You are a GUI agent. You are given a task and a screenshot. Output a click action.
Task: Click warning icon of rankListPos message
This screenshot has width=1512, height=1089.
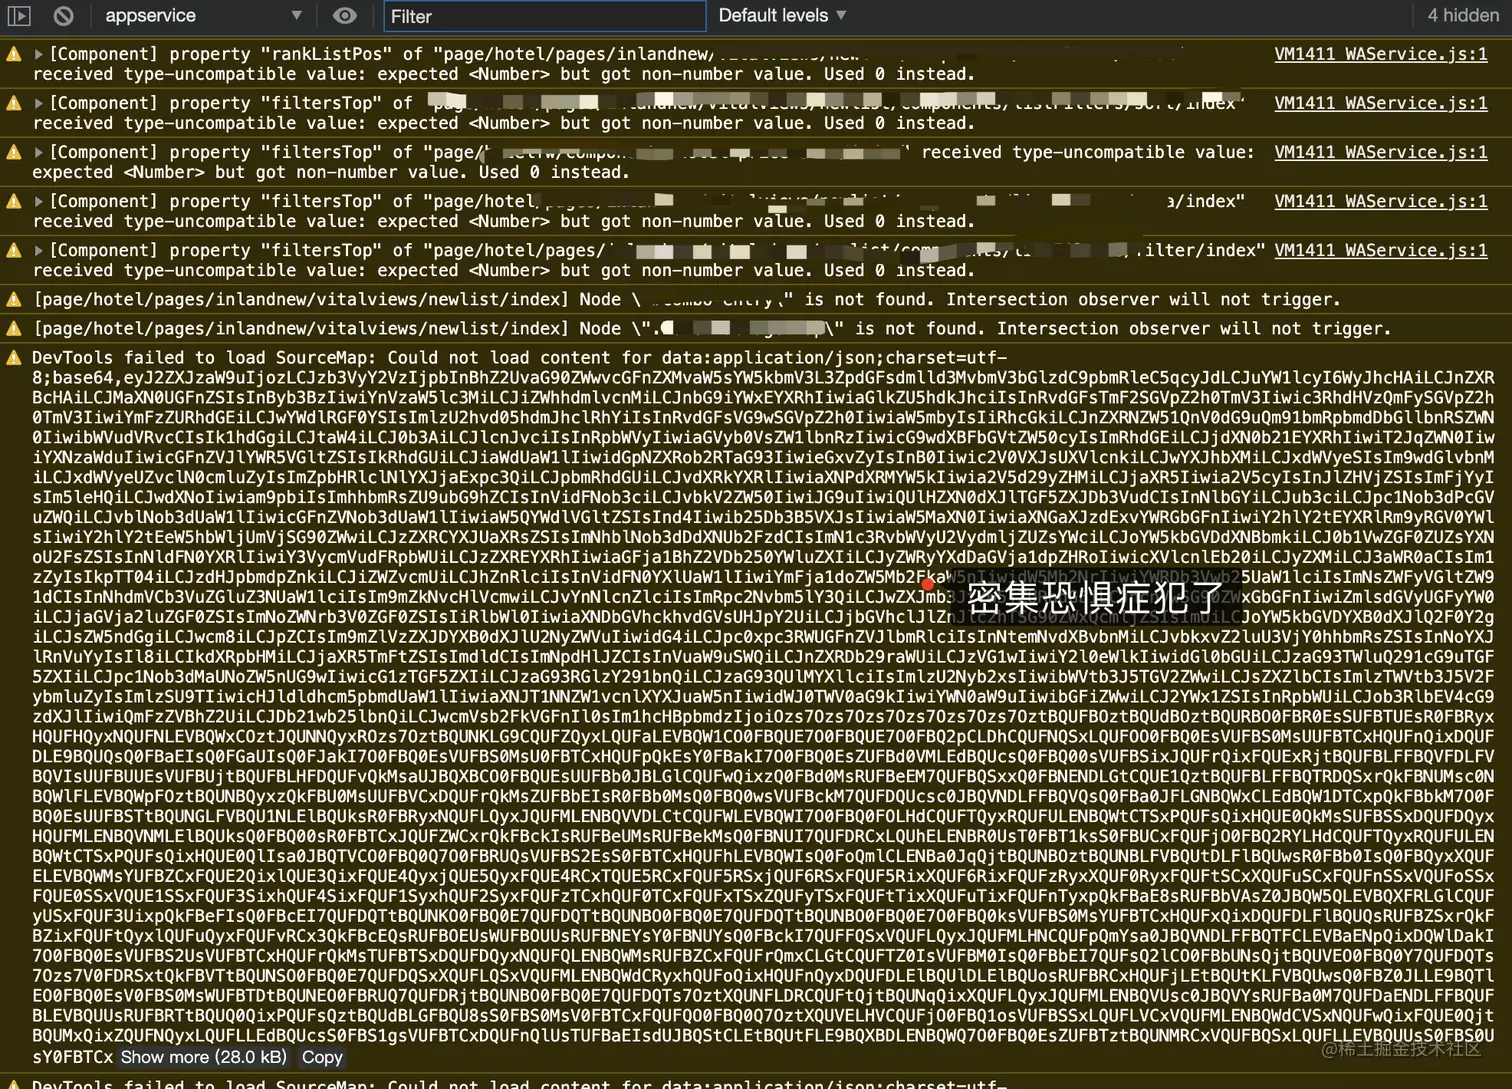(14, 54)
